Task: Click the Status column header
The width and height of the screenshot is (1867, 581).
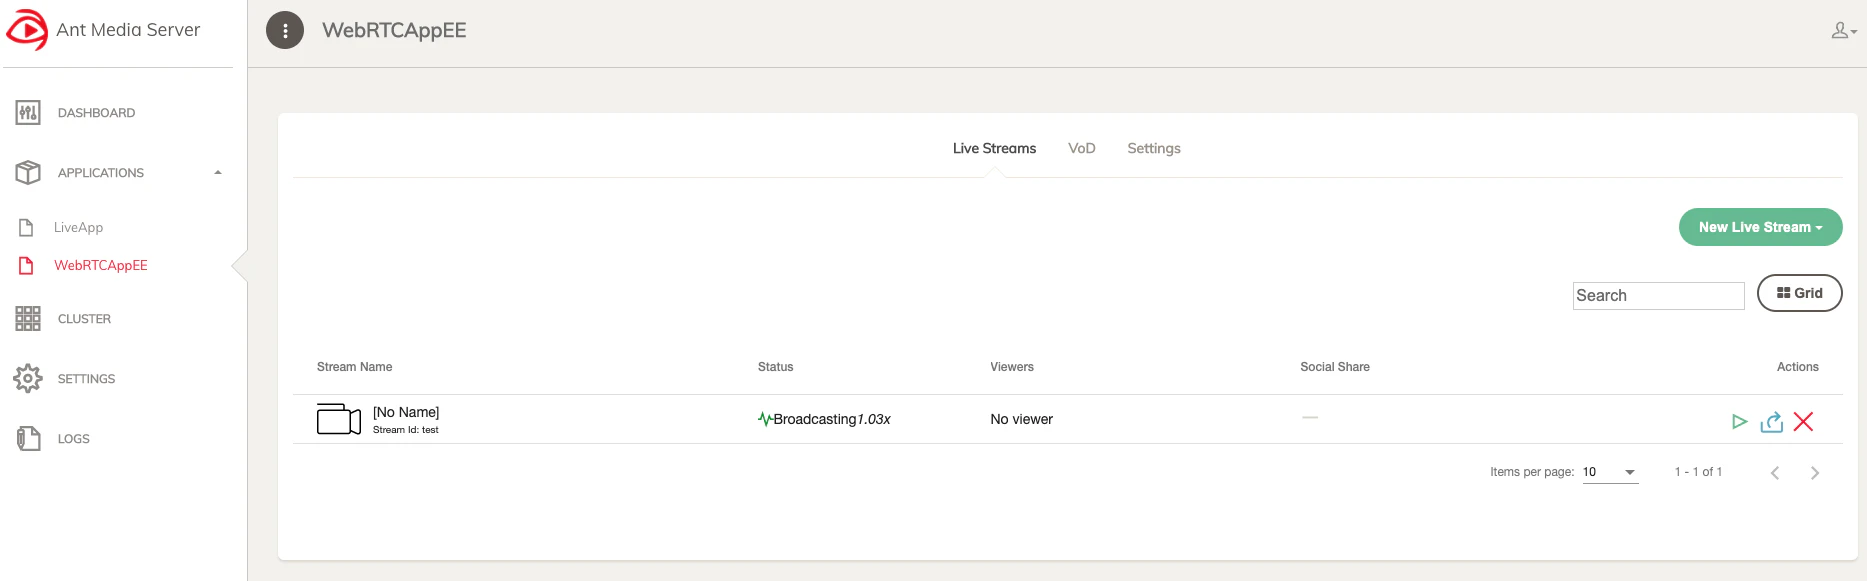Action: [x=775, y=367]
